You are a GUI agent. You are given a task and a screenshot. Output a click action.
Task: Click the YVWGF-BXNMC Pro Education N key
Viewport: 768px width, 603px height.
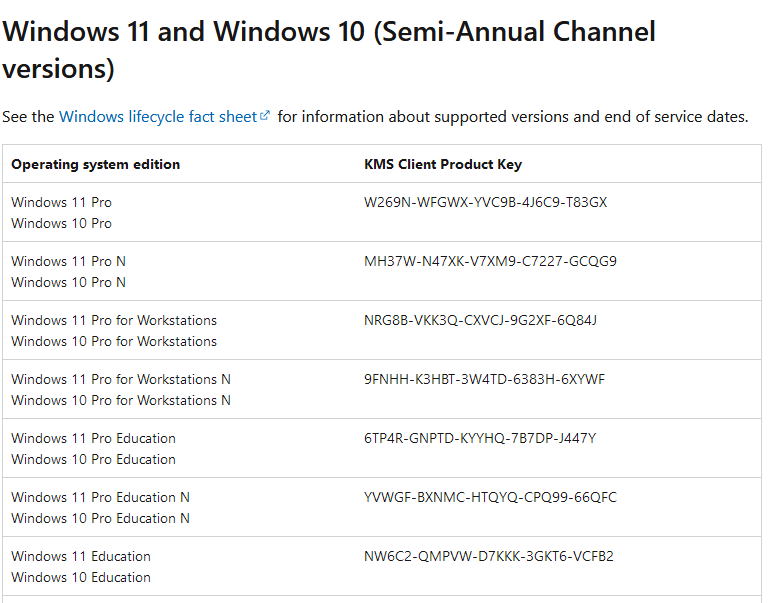coord(490,497)
